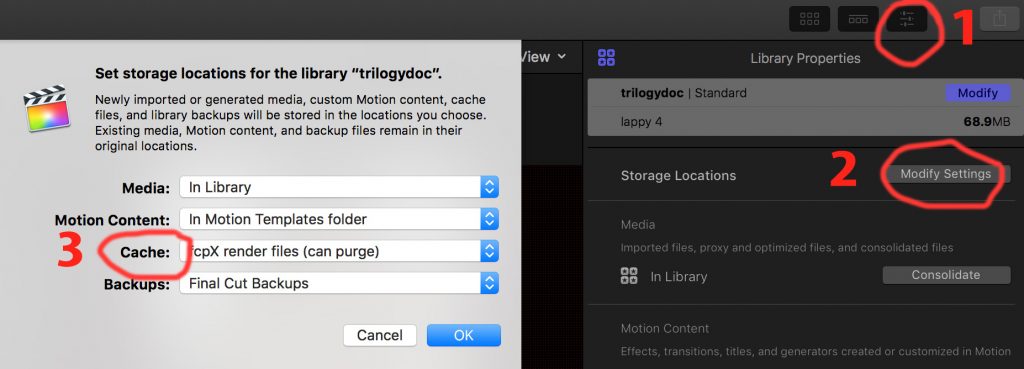Confirm storage locations with OK
The width and height of the screenshot is (1024, 369).
coord(464,335)
